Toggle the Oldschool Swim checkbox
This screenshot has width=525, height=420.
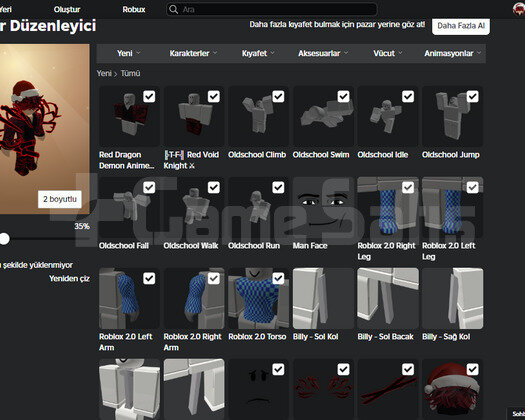point(343,96)
